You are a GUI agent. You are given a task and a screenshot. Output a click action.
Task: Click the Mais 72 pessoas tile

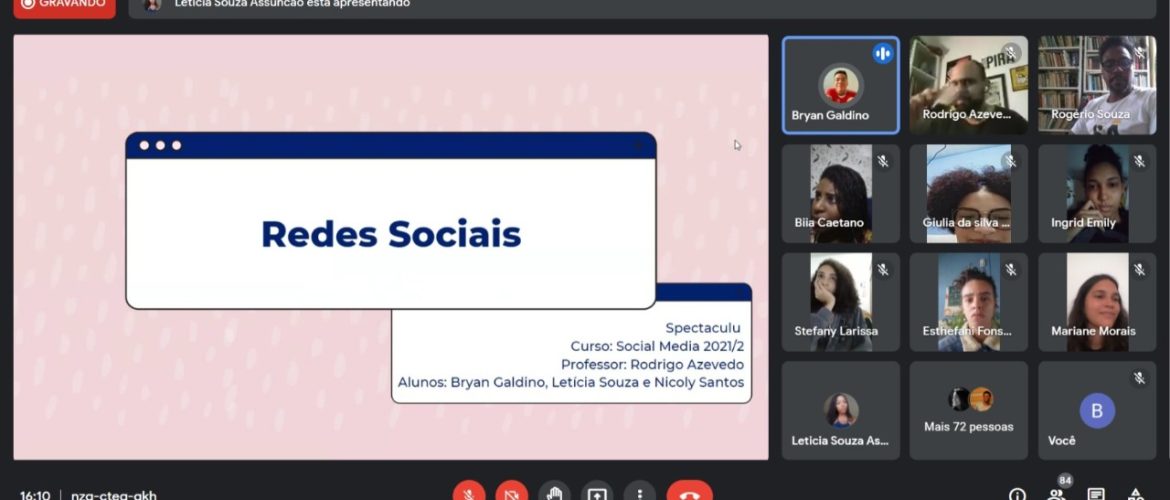tap(968, 410)
